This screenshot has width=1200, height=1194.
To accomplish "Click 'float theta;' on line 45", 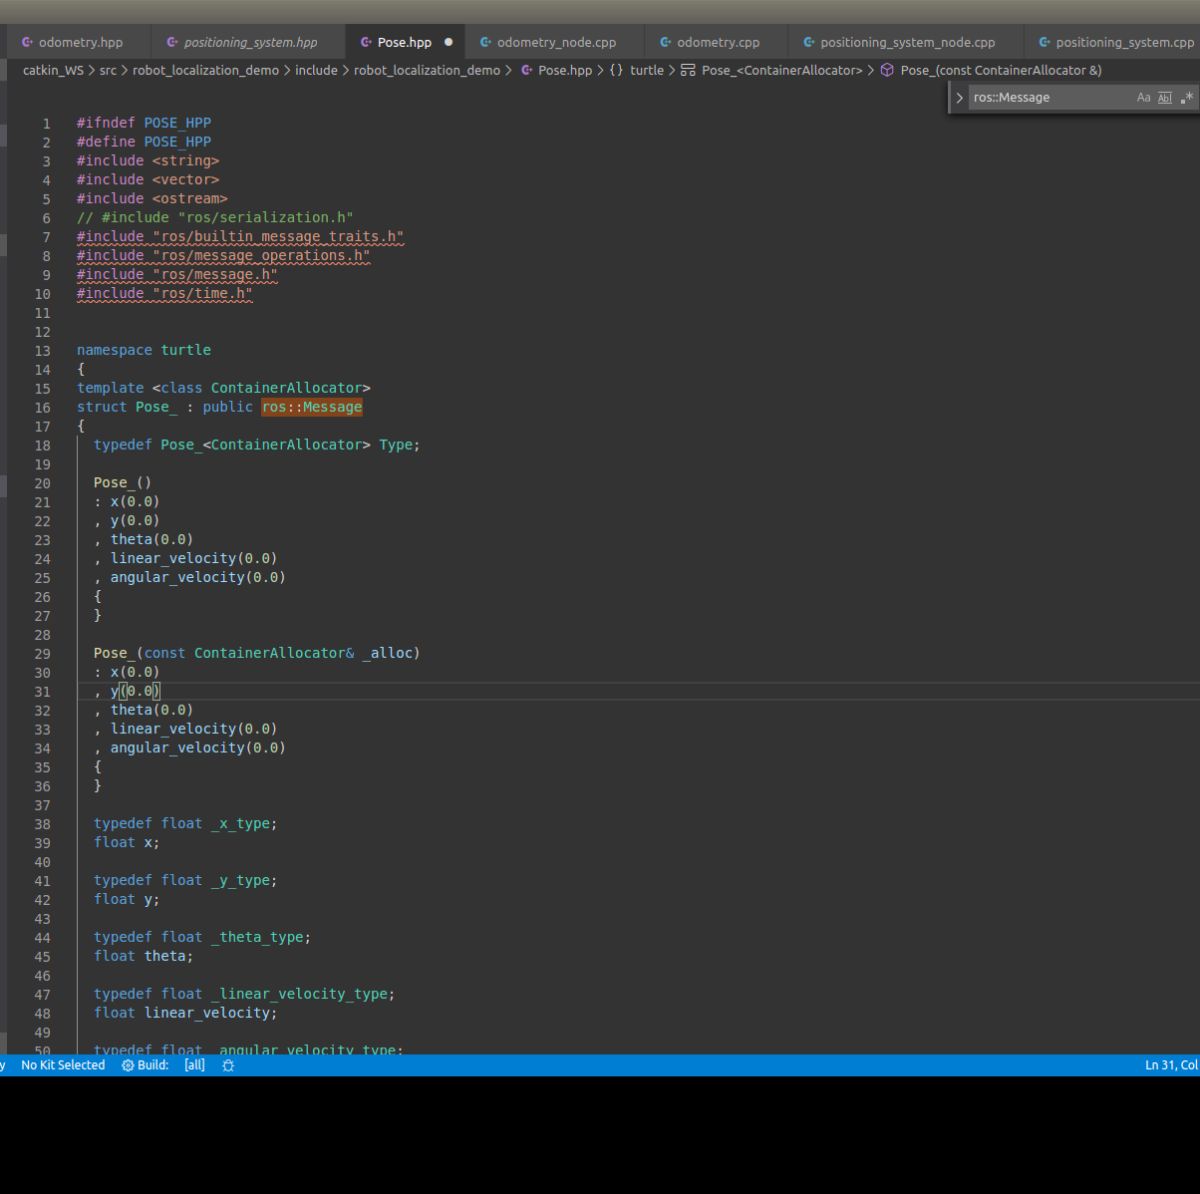I will coord(144,957).
